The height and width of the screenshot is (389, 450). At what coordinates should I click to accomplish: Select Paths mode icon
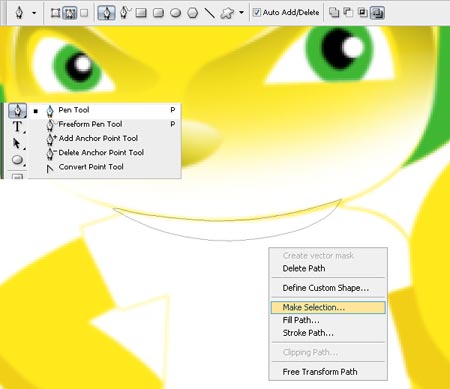(x=70, y=13)
